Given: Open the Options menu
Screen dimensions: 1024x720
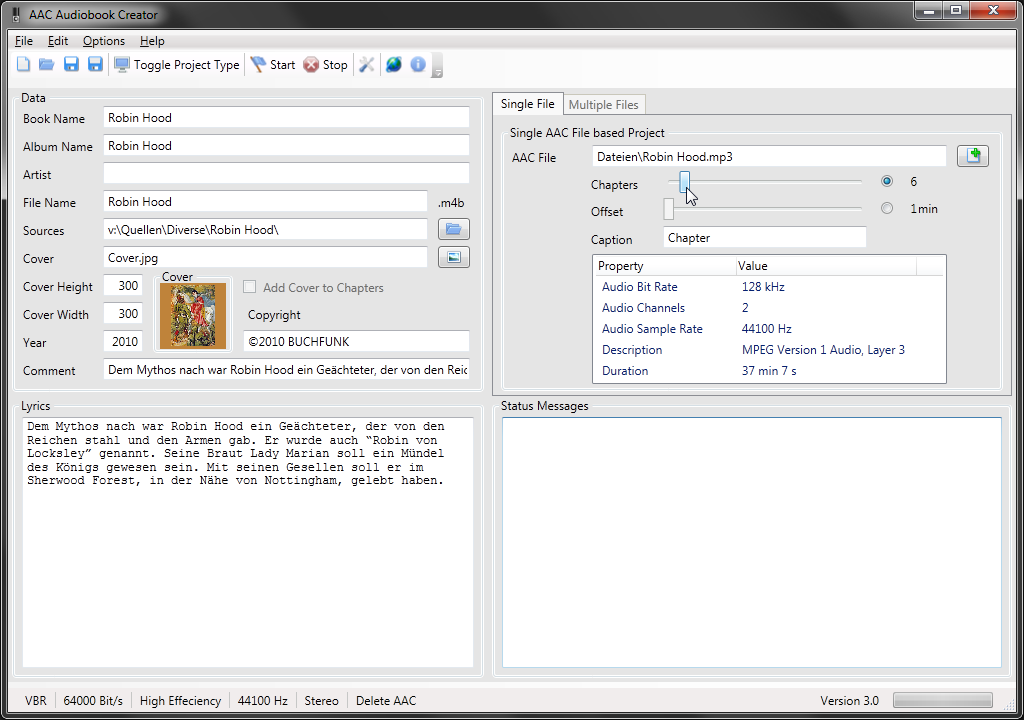Looking at the screenshot, I should point(104,41).
